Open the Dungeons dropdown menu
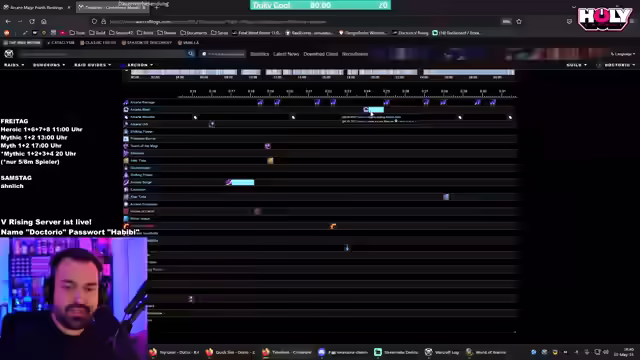640x360 pixels. tap(49, 65)
